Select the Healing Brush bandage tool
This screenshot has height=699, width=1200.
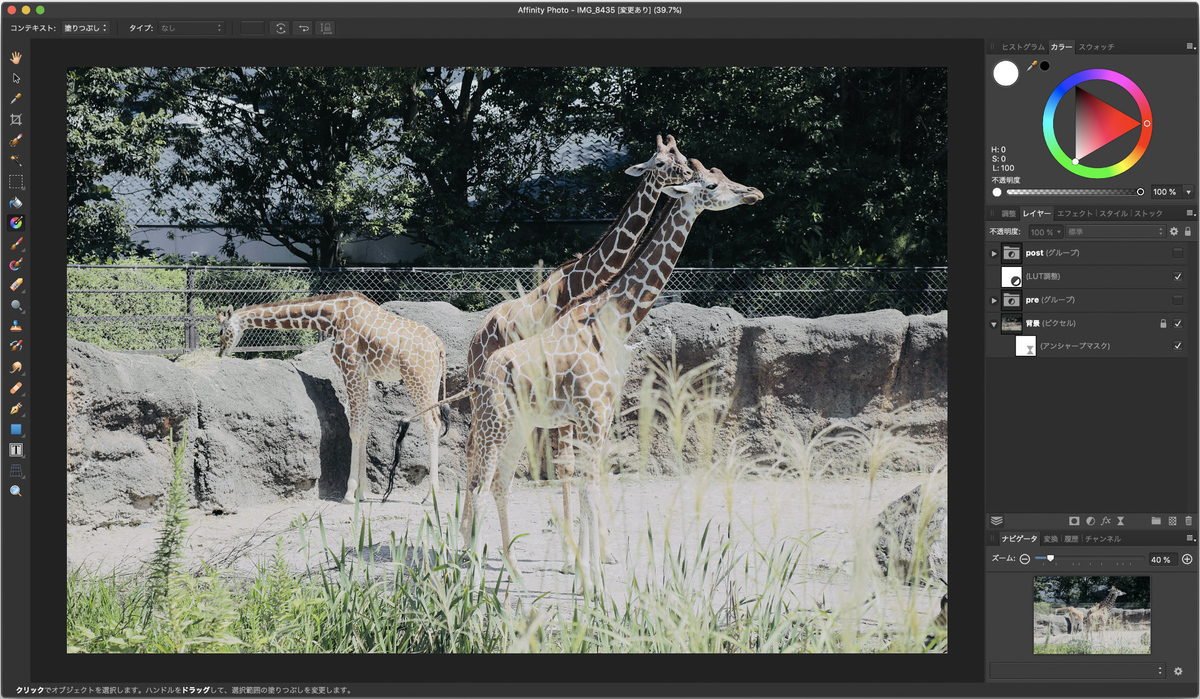(16, 388)
